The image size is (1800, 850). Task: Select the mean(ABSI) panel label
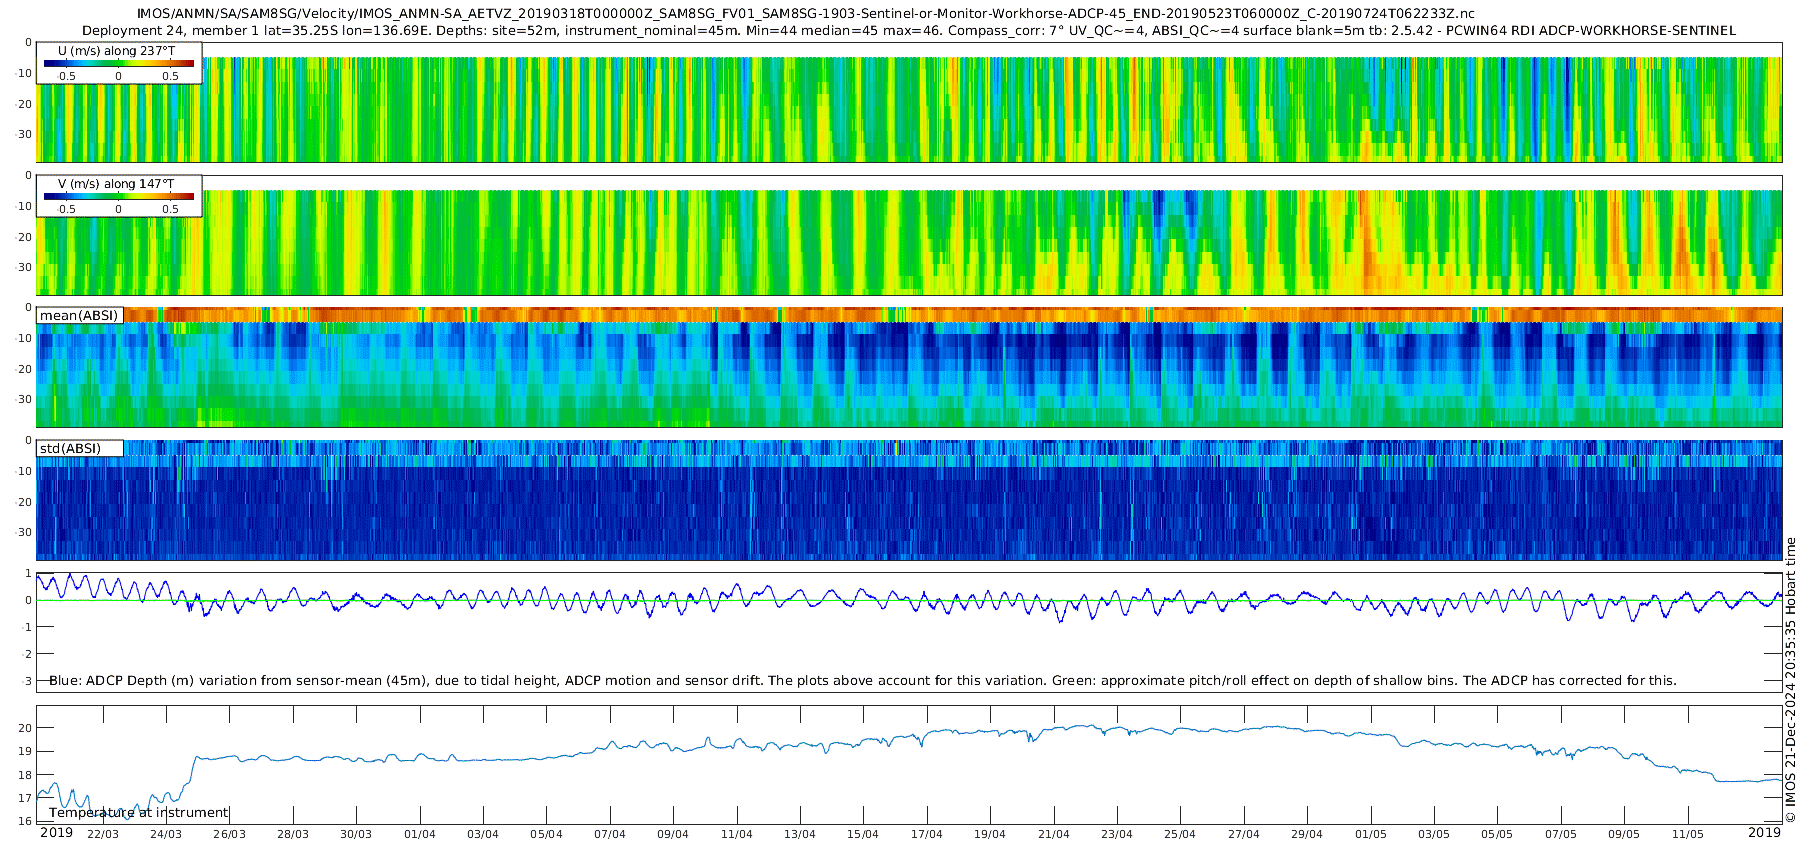[79, 316]
